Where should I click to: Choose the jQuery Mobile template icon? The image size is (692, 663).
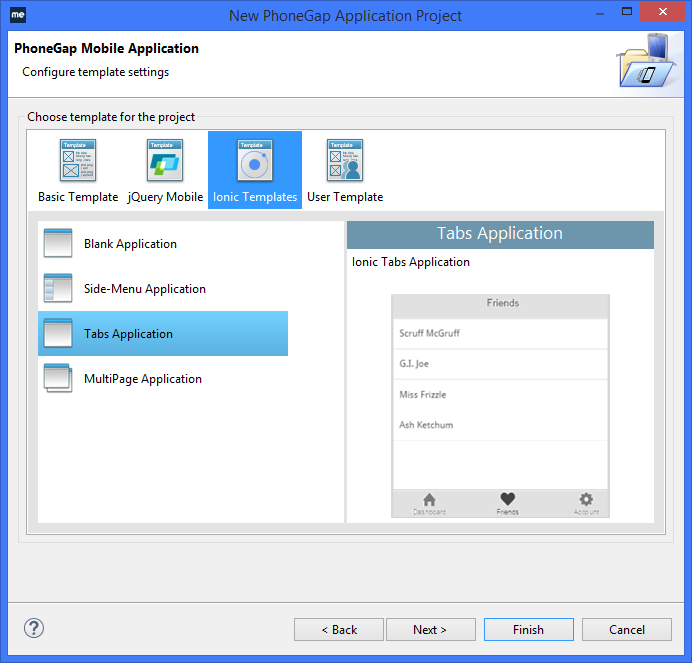[x=165, y=161]
